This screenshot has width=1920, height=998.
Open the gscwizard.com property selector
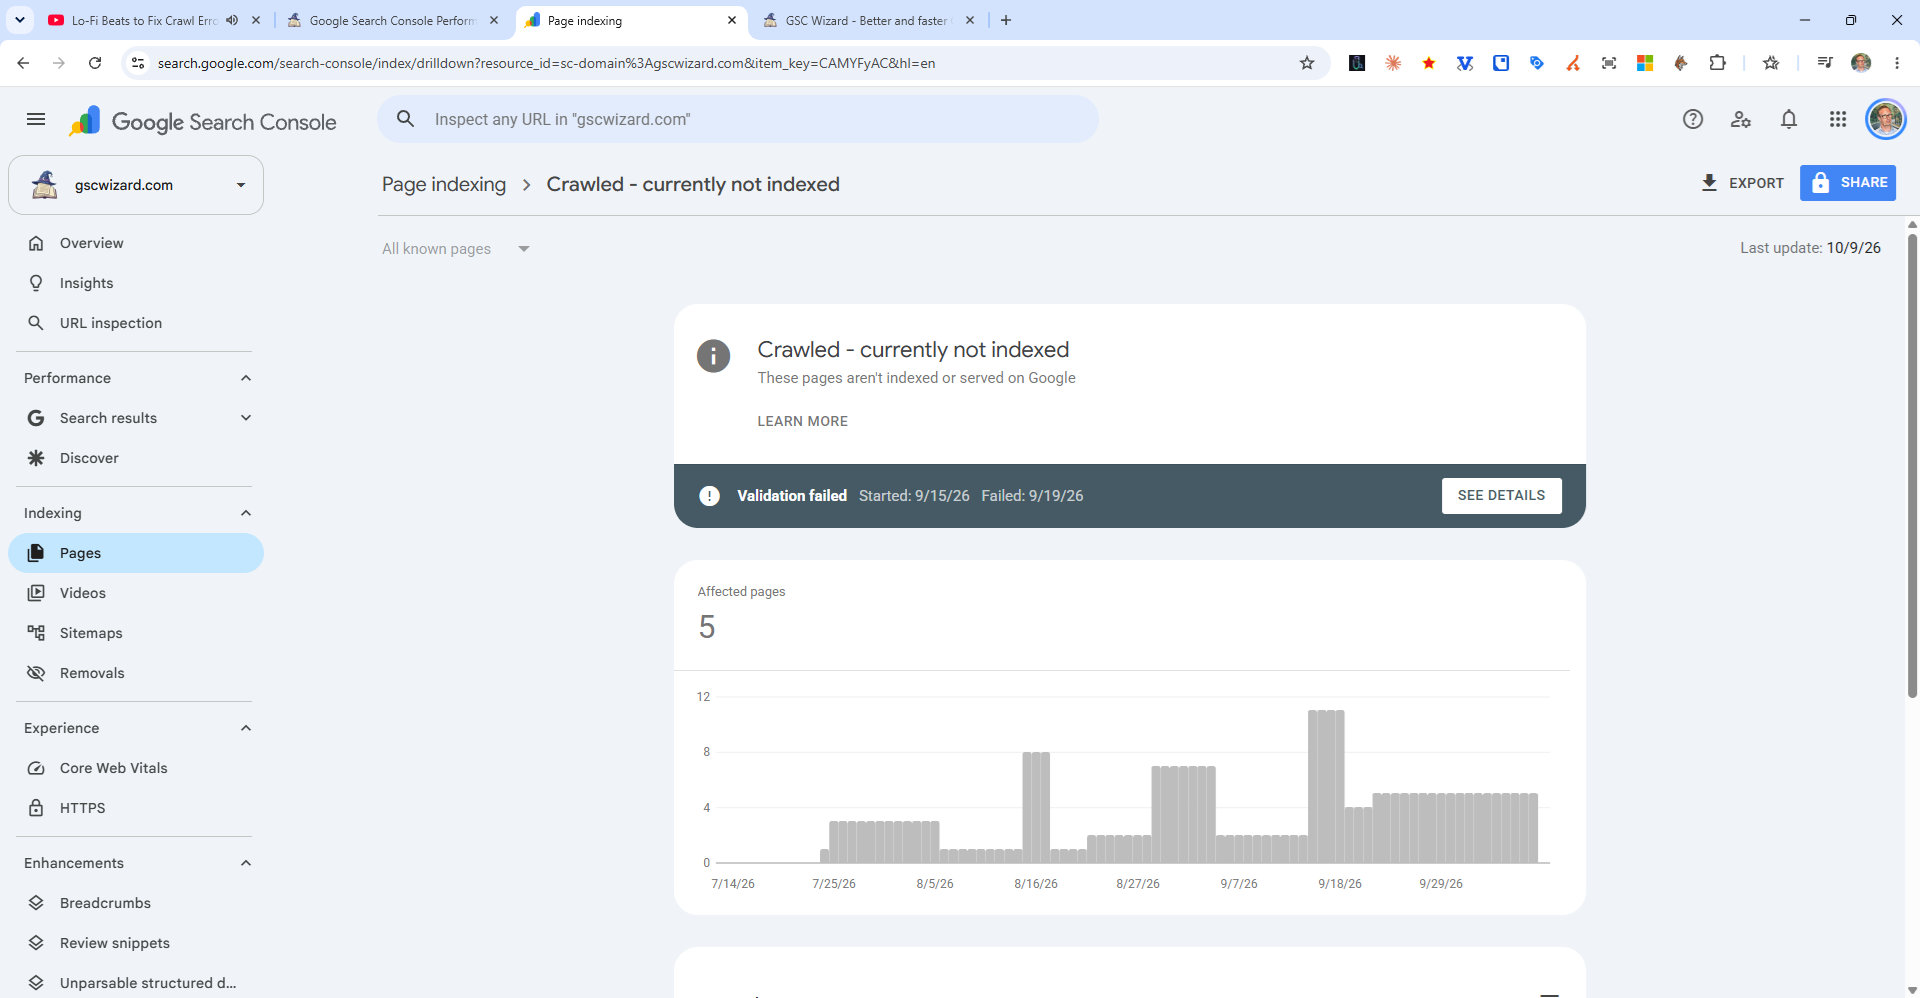(x=136, y=185)
